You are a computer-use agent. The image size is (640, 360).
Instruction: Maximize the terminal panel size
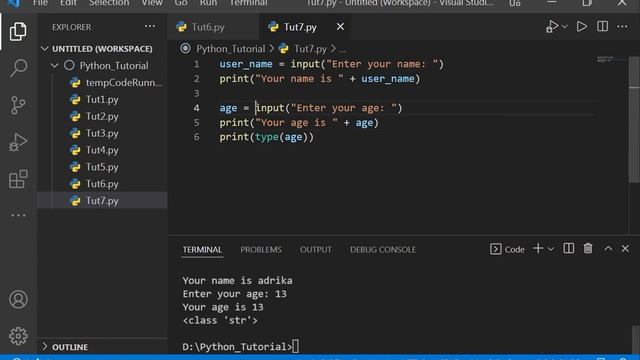pos(608,249)
